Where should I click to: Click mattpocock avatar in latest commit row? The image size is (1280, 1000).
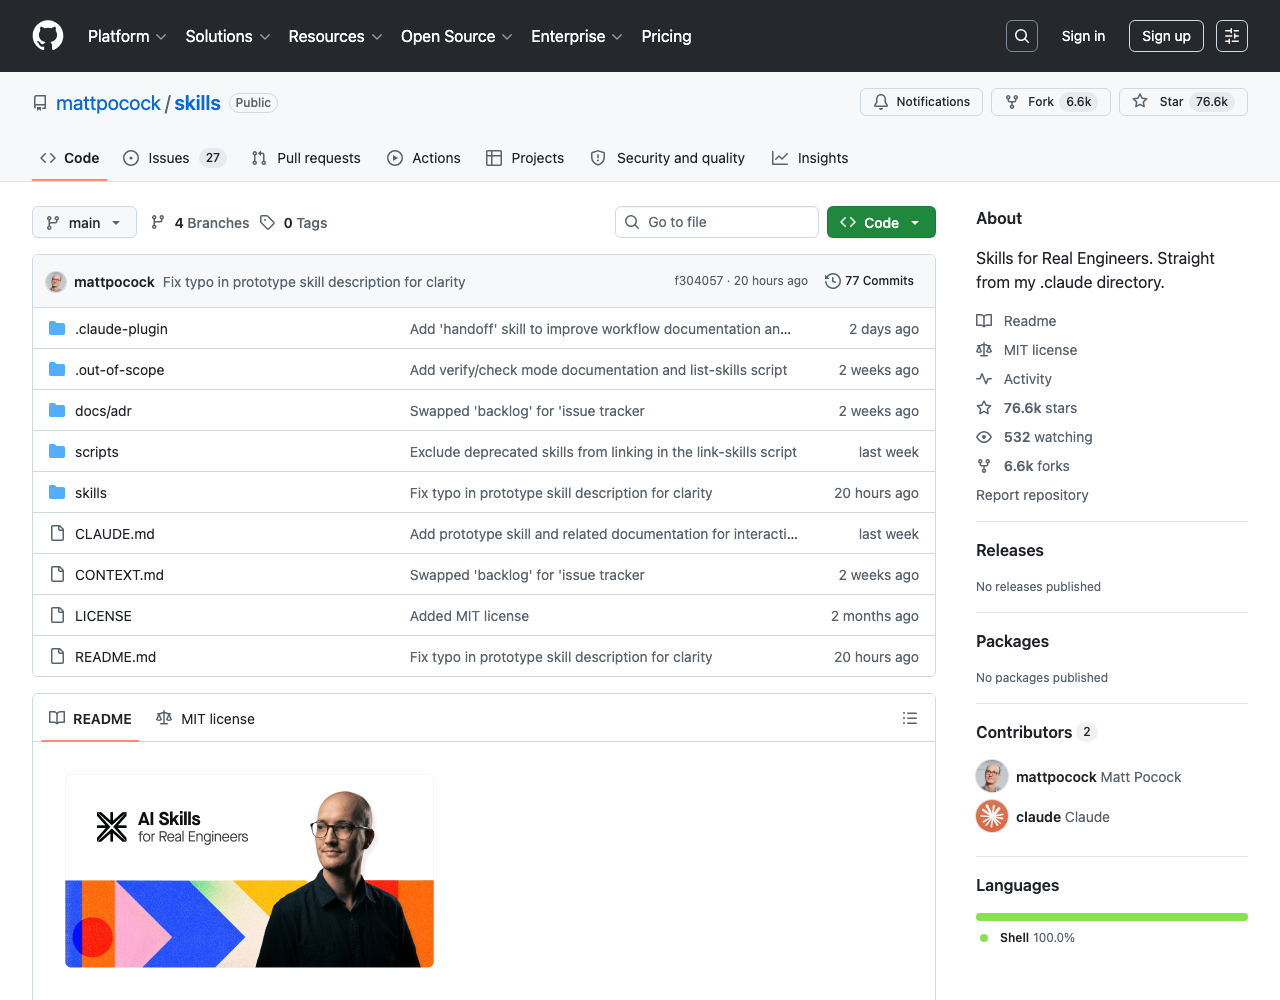pos(56,282)
